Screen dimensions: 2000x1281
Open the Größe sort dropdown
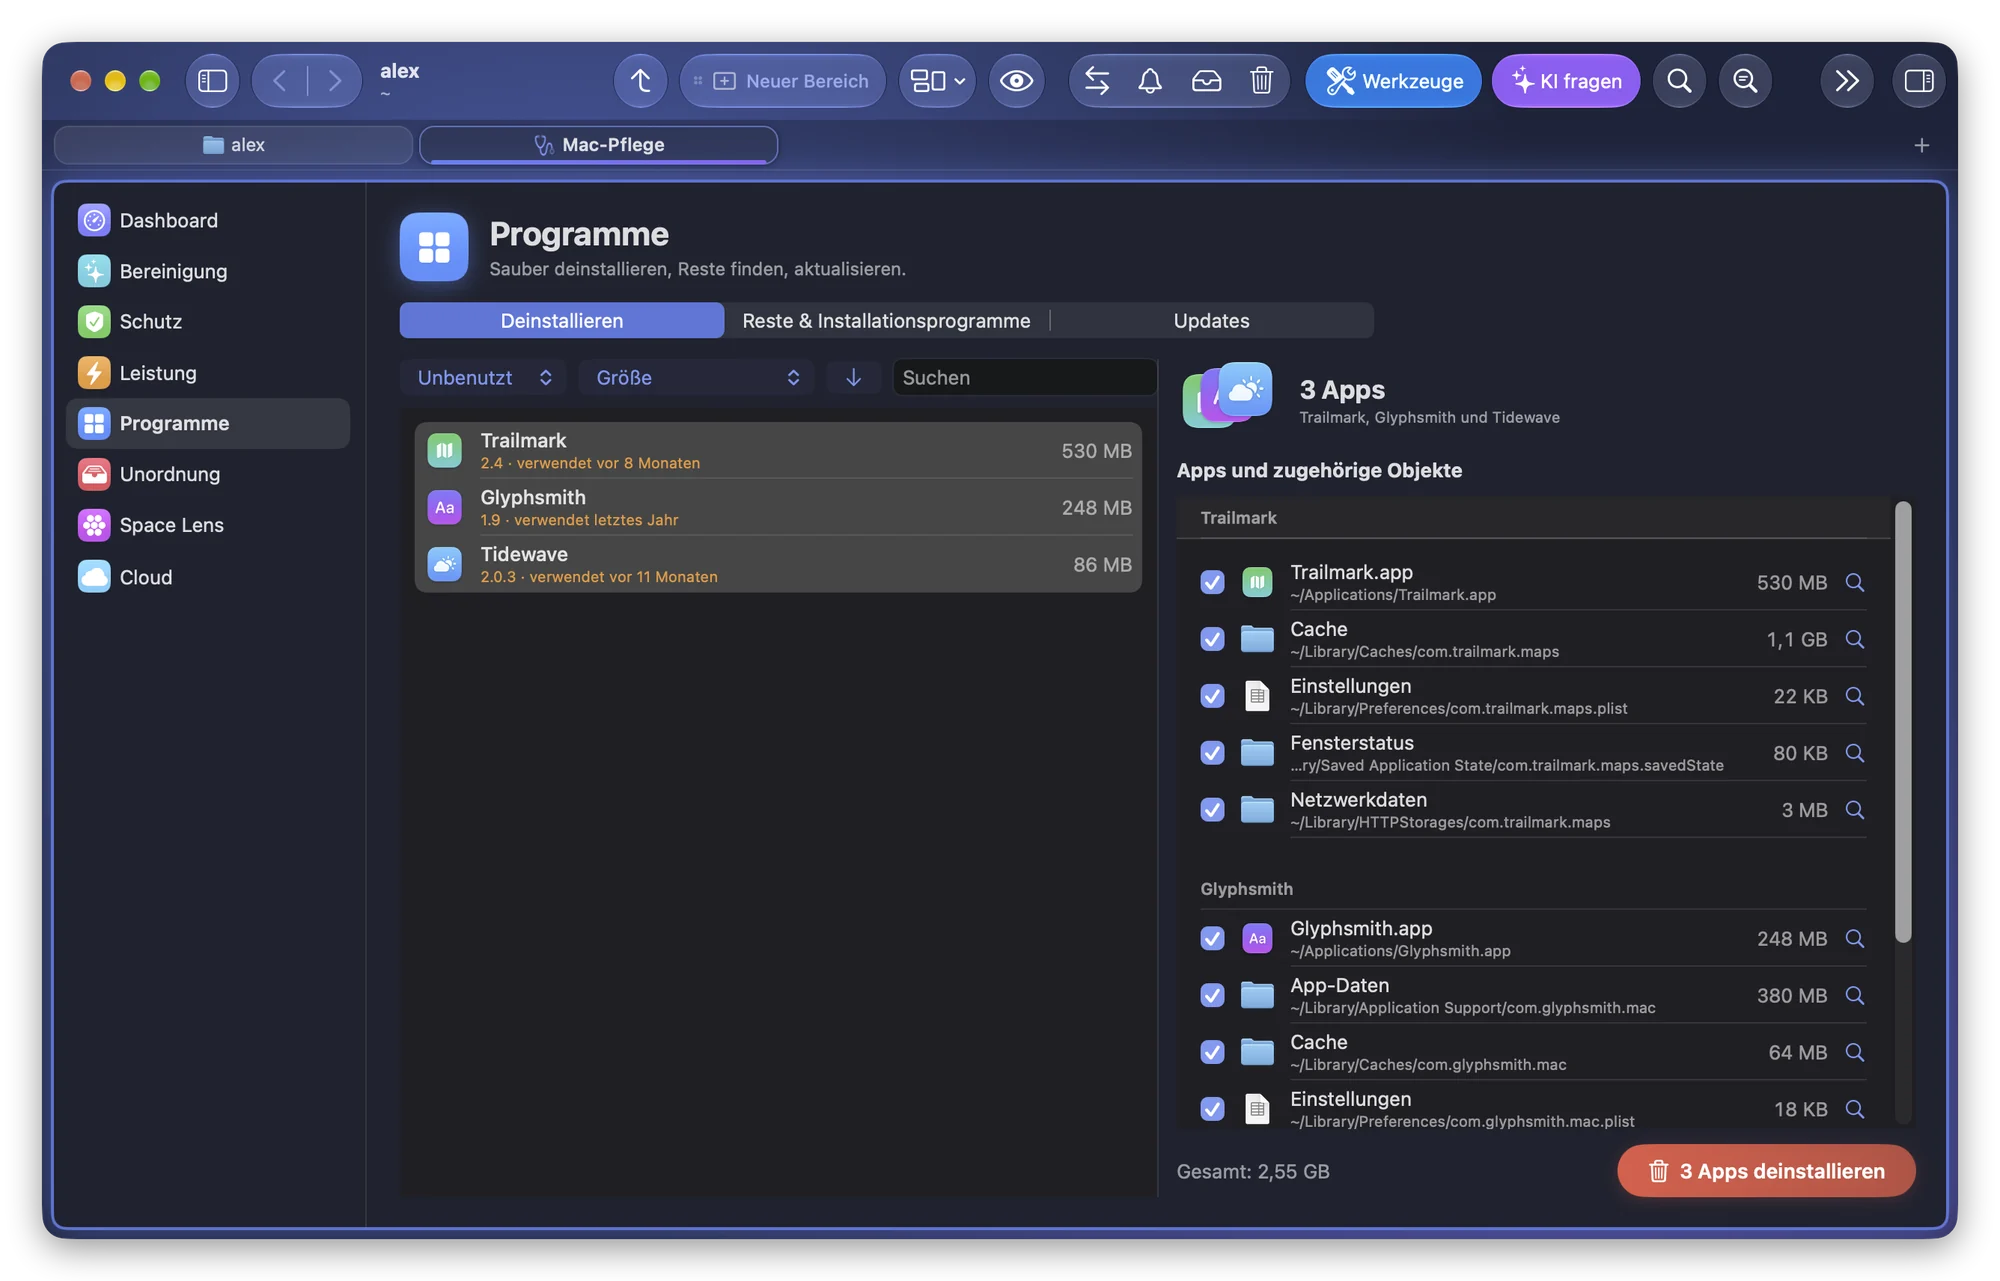point(697,377)
